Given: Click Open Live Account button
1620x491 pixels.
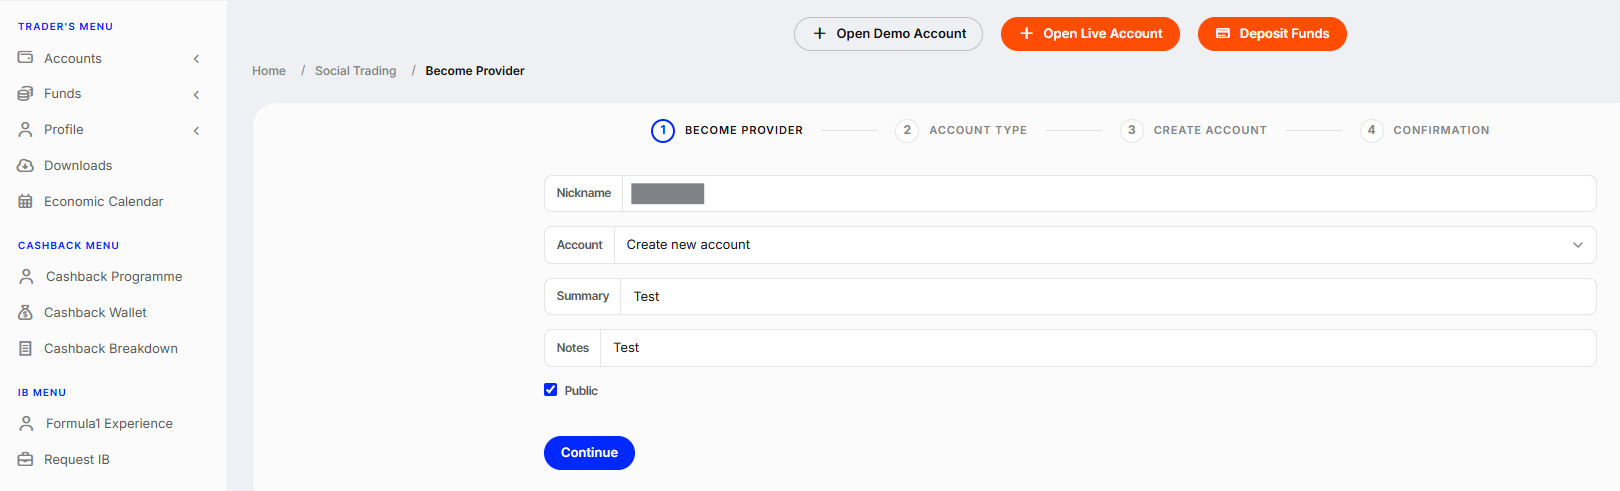Looking at the screenshot, I should pos(1090,34).
